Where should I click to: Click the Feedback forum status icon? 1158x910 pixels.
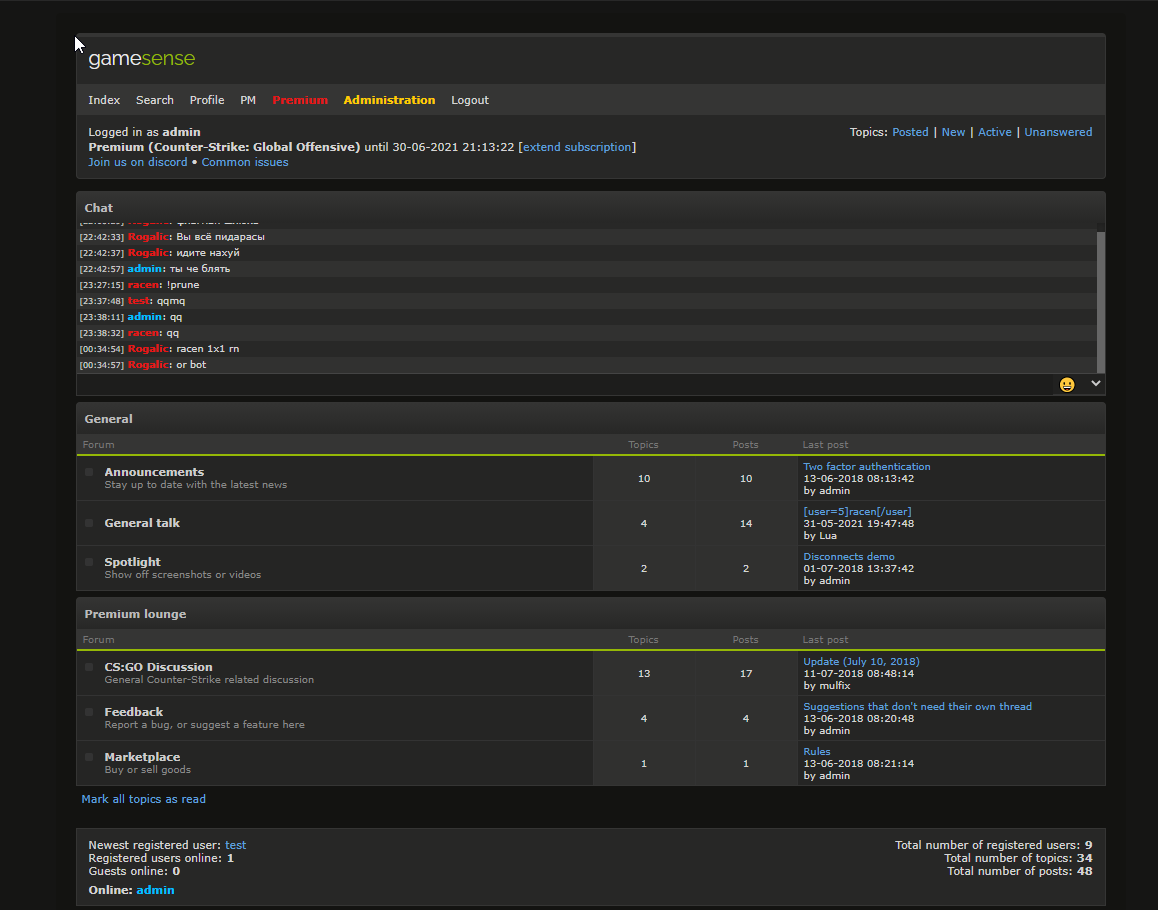[x=89, y=712]
